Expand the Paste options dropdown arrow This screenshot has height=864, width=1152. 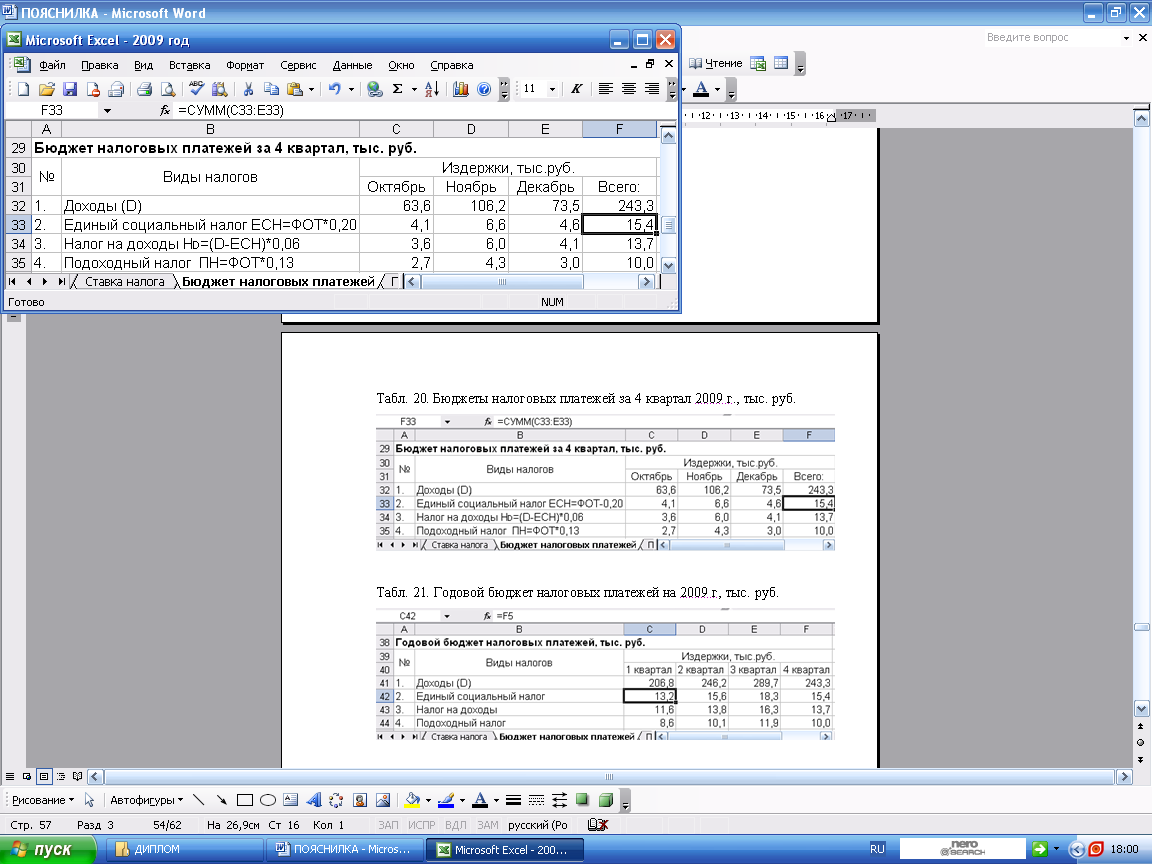pos(312,89)
